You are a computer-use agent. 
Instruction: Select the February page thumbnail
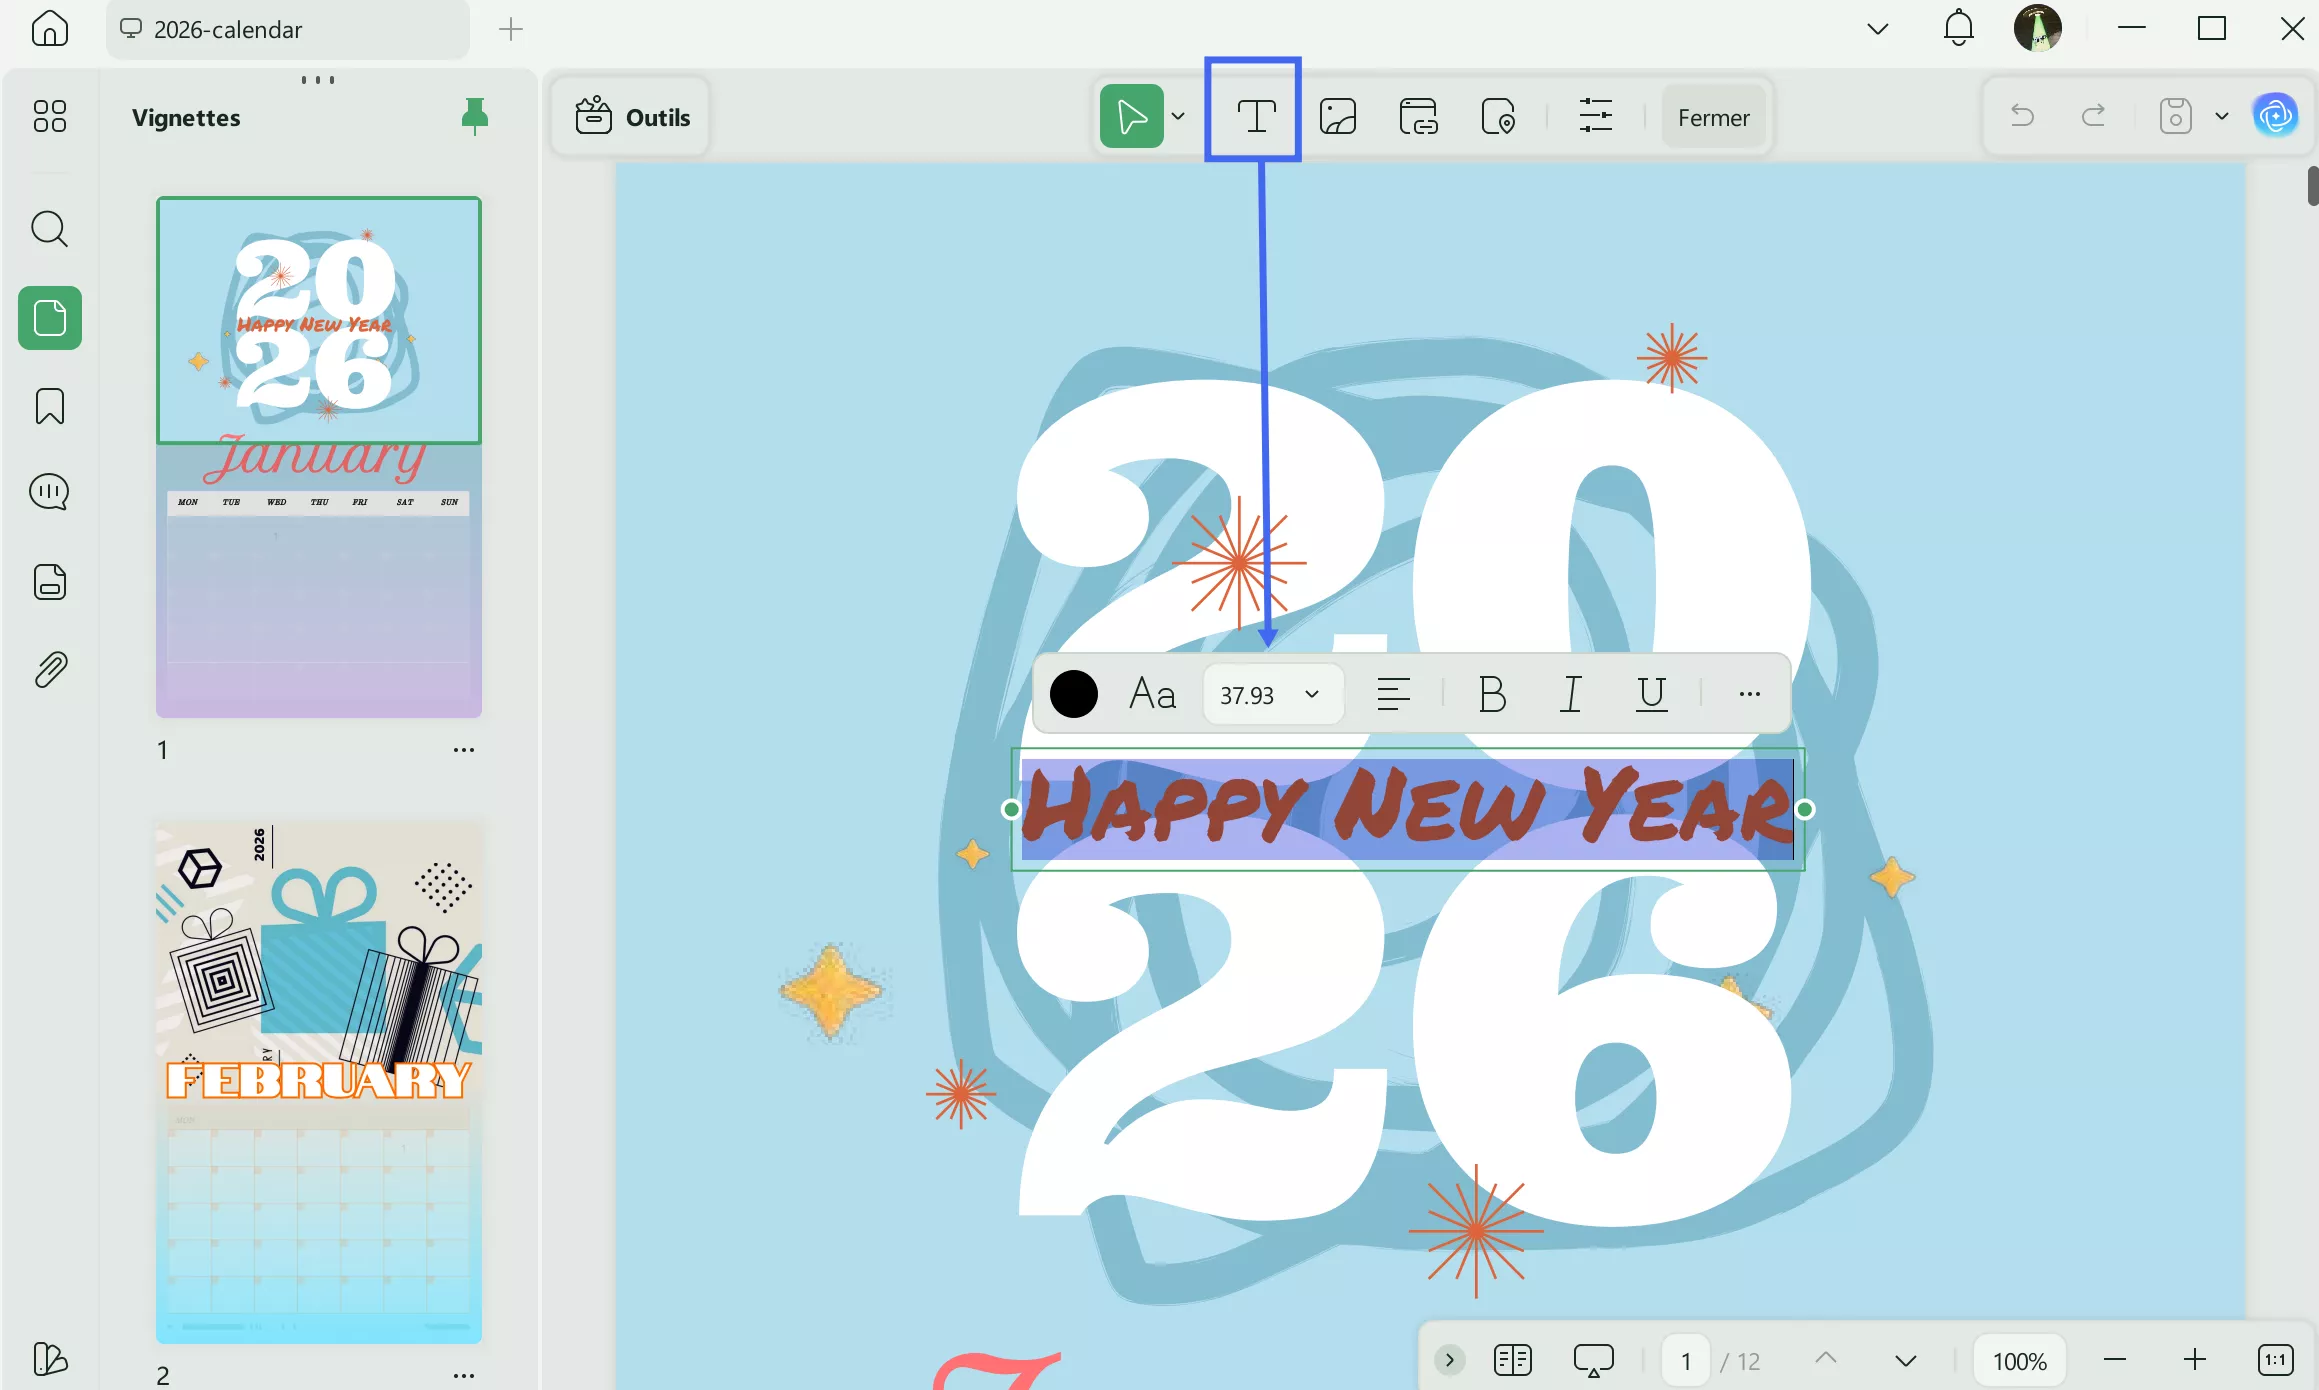coord(318,1080)
